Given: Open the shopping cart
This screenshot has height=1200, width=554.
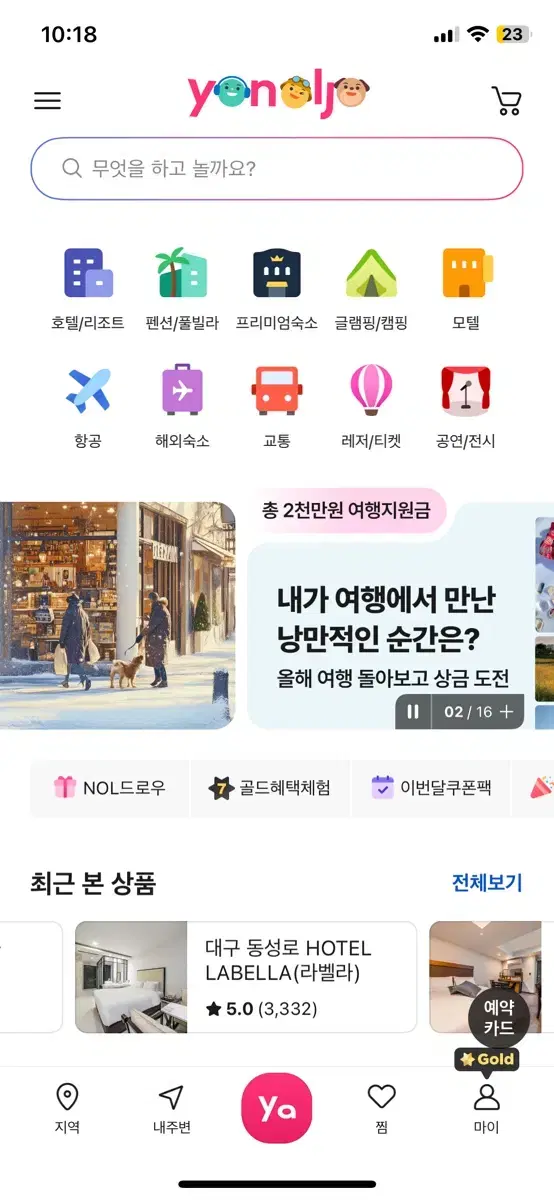Looking at the screenshot, I should 507,101.
